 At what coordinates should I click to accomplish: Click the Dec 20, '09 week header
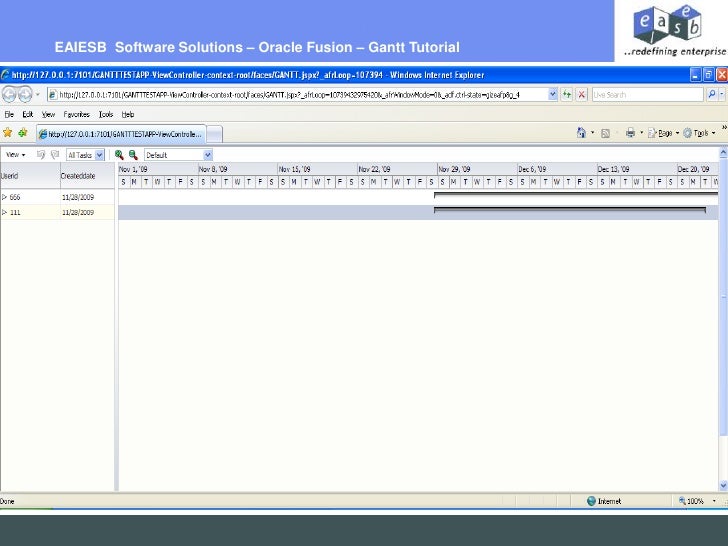(697, 169)
